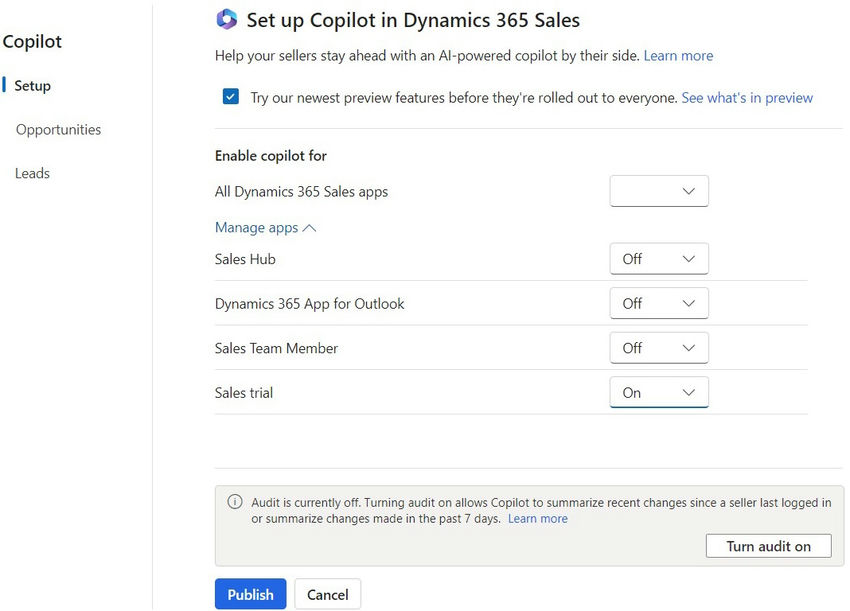
Task: Collapse the Manage apps section
Action: [265, 227]
